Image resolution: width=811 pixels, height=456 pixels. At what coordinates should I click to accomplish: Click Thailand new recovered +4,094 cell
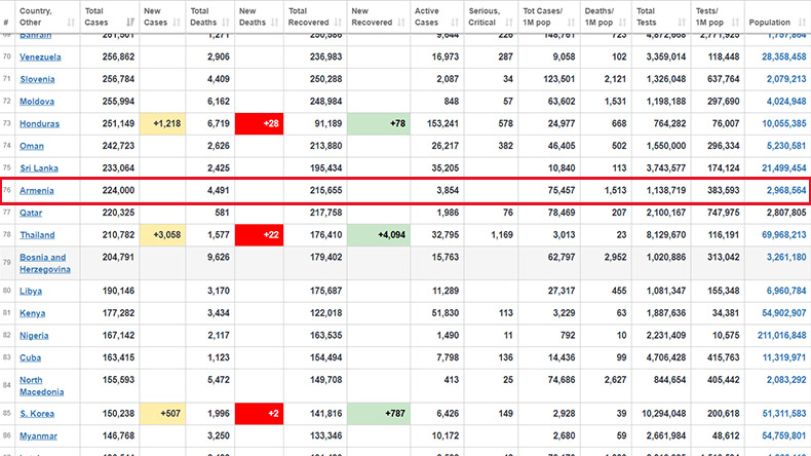pyautogui.click(x=379, y=235)
